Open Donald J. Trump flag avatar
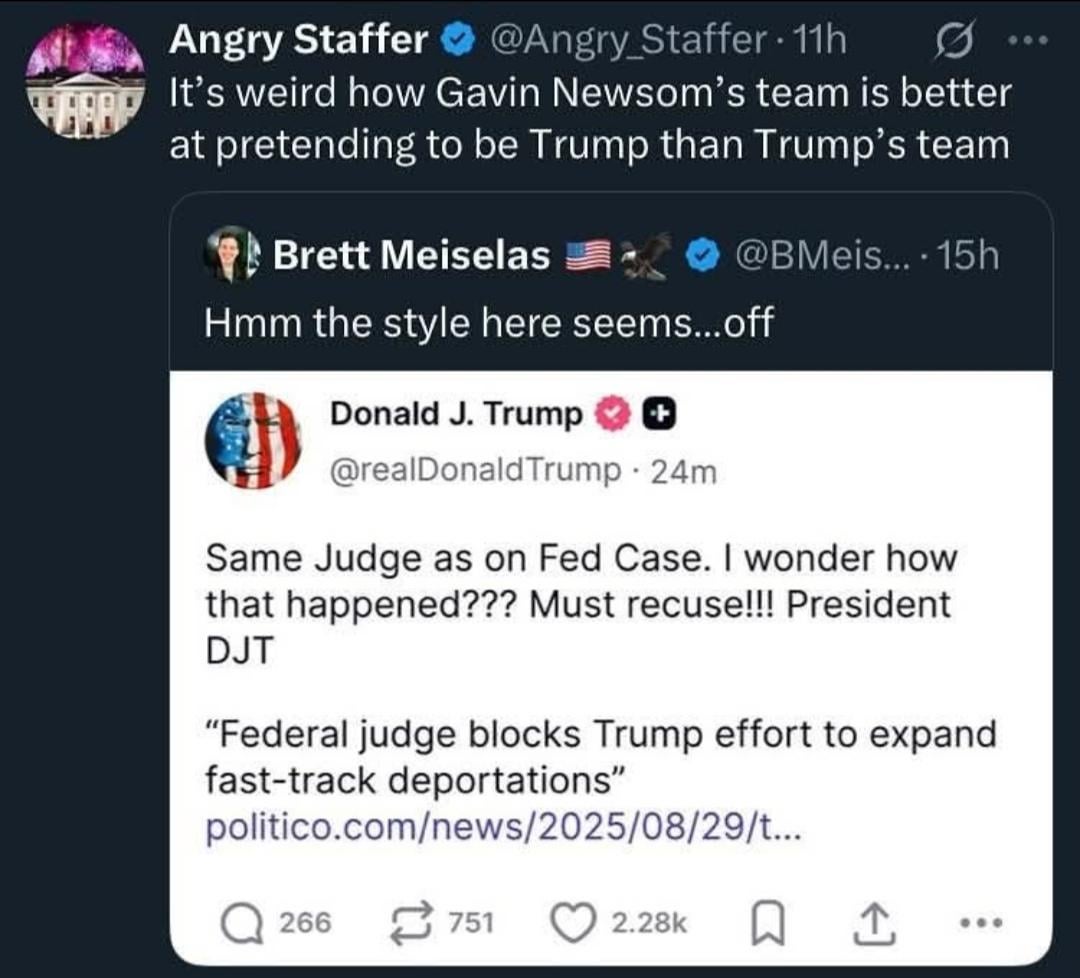Viewport: 1080px width, 978px height. (254, 441)
